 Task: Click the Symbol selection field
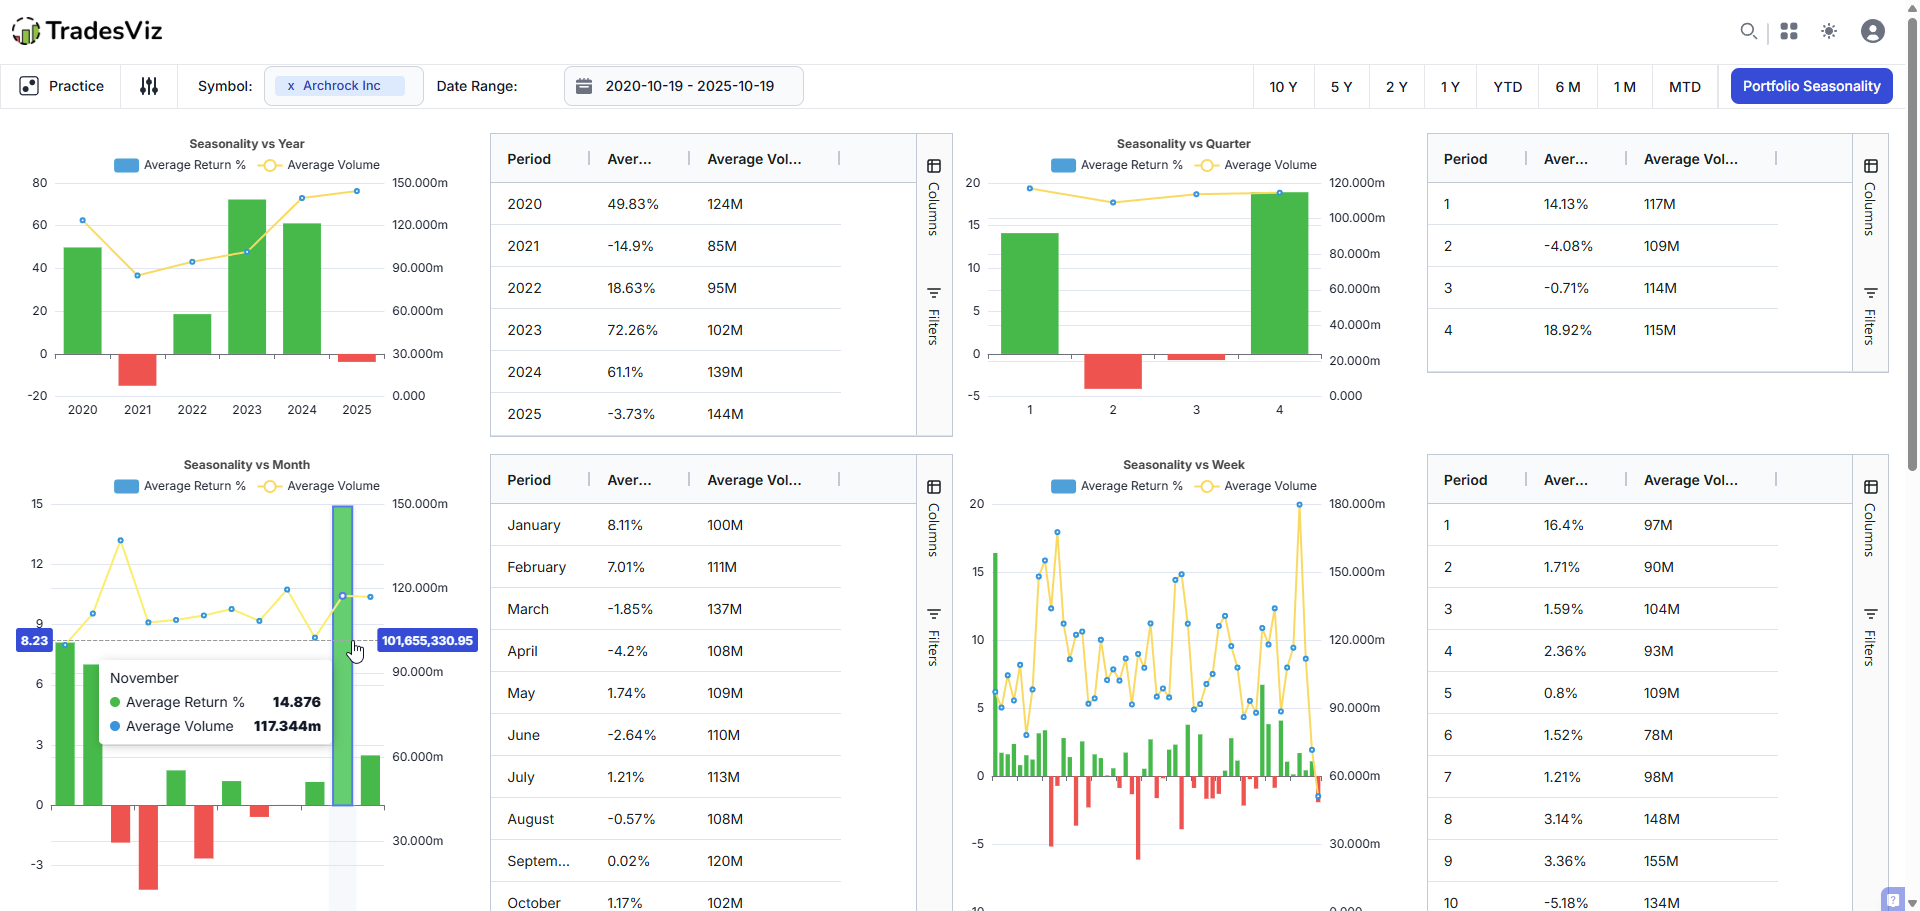pos(344,86)
